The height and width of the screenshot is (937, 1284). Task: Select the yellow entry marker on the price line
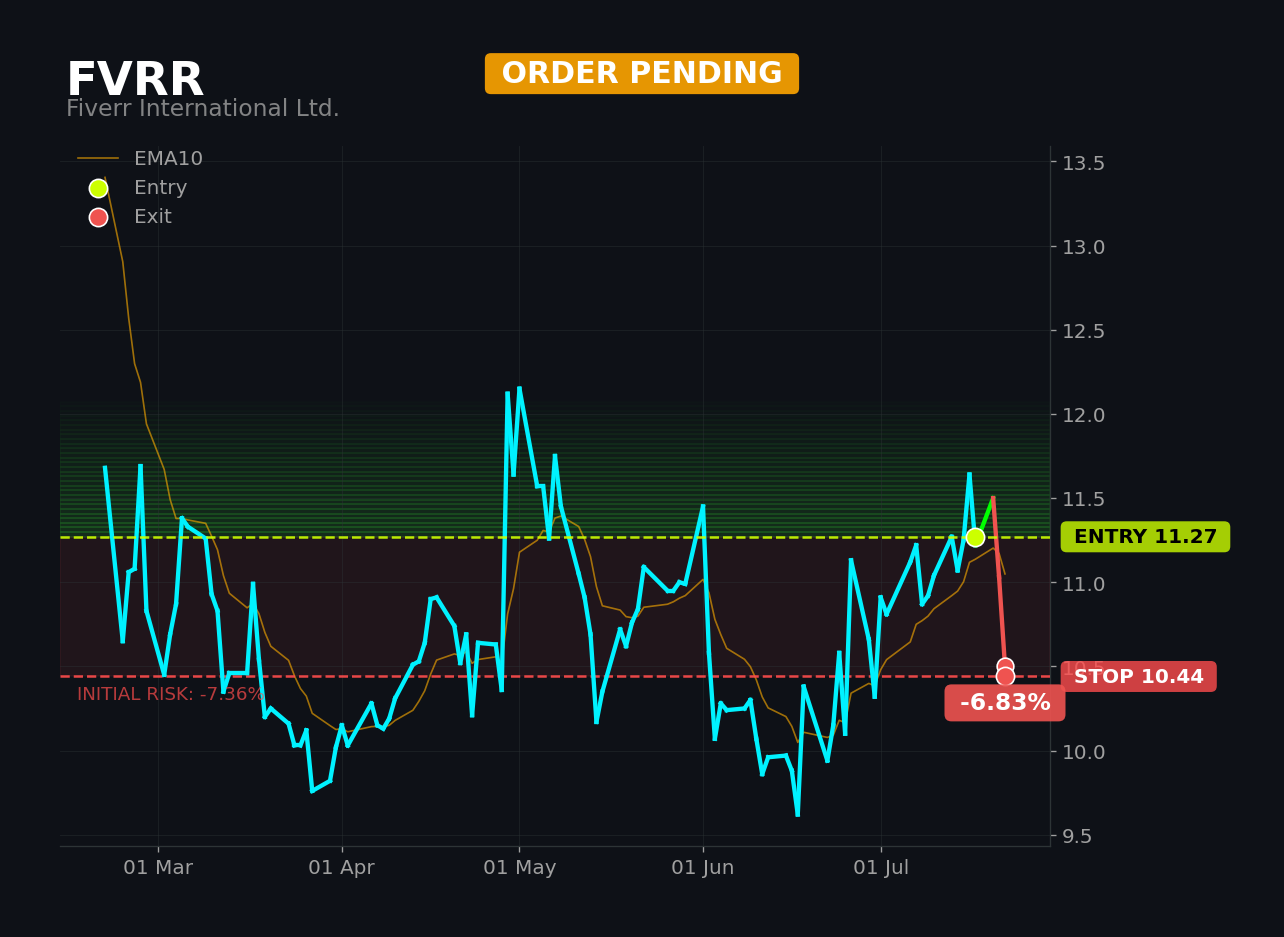pos(975,537)
